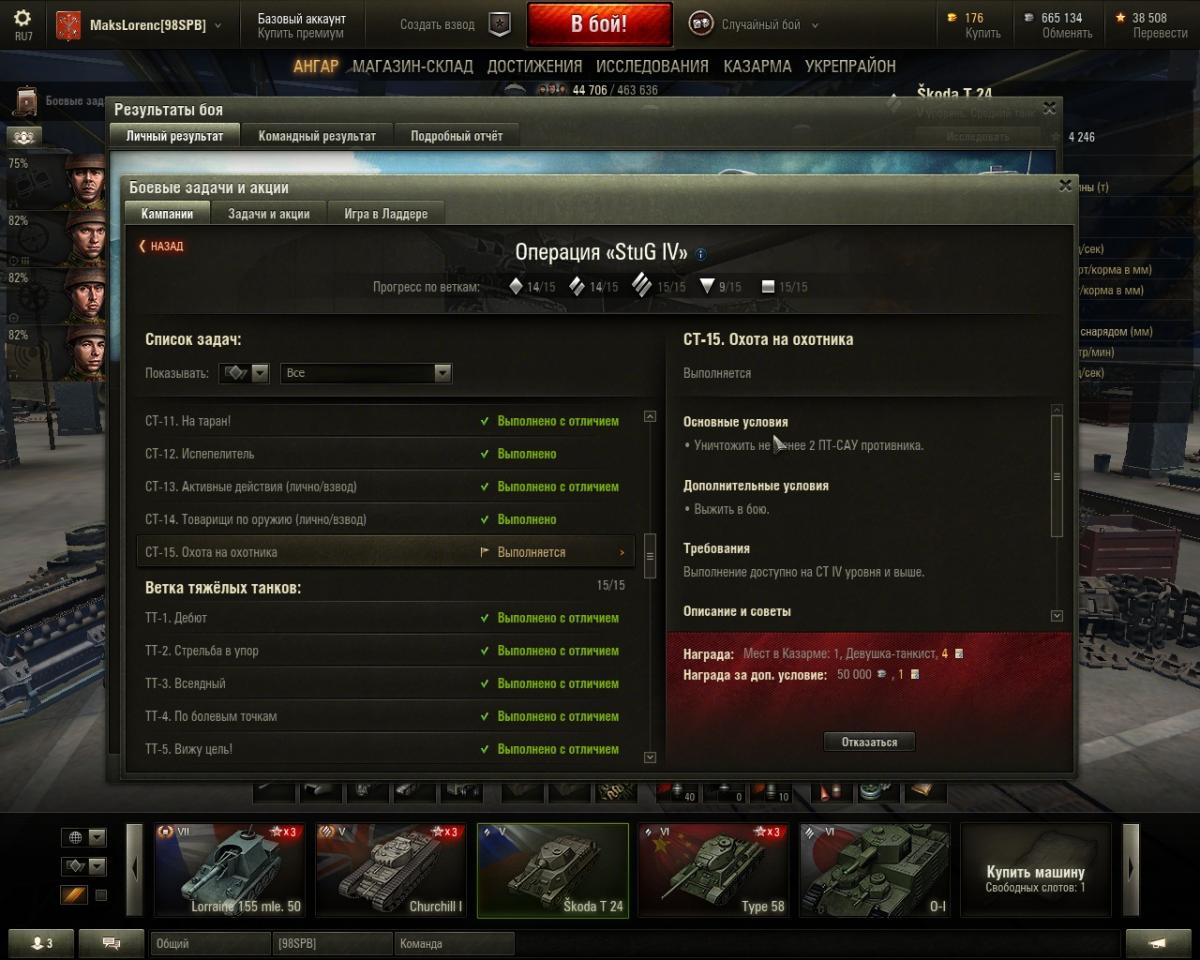Click the task list scrollbar thumb
Viewport: 1200px width, 960px height.
pos(650,555)
